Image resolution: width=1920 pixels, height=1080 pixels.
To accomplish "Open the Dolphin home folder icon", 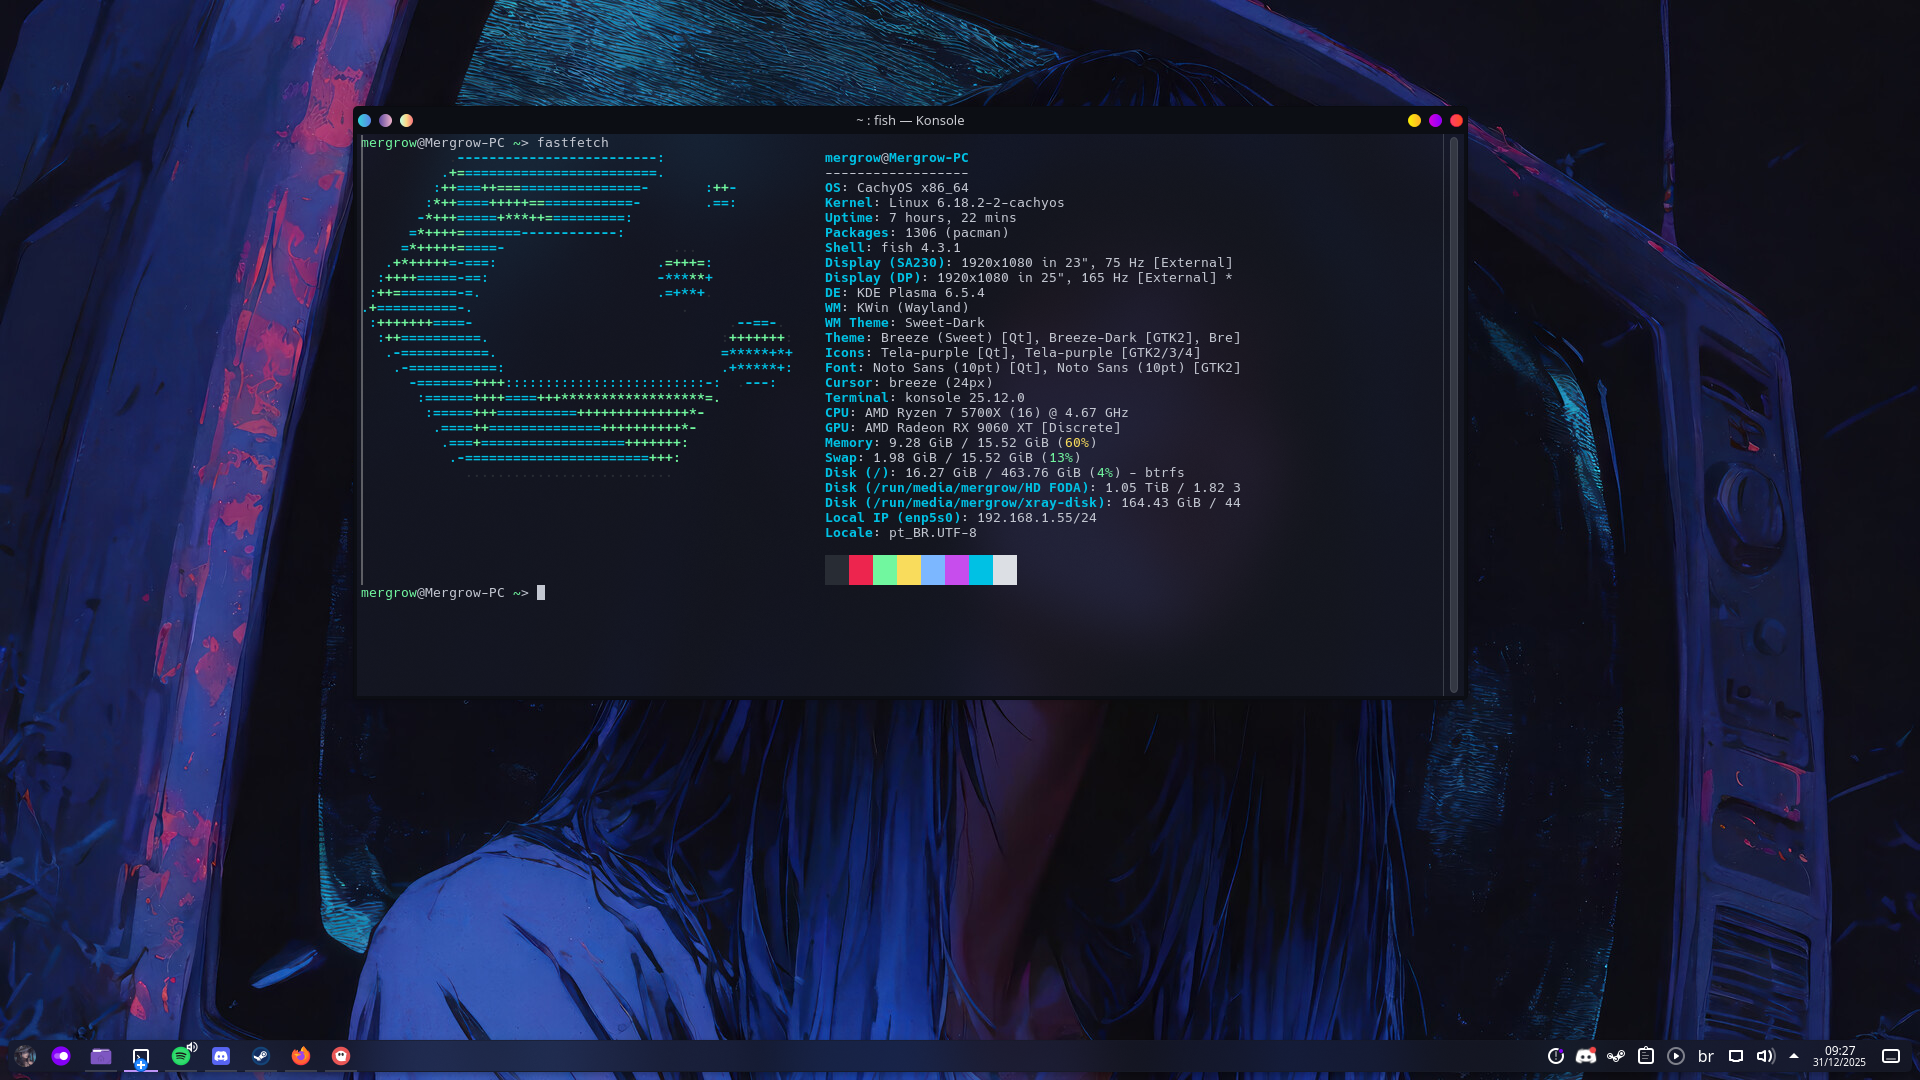I will pos(101,1056).
